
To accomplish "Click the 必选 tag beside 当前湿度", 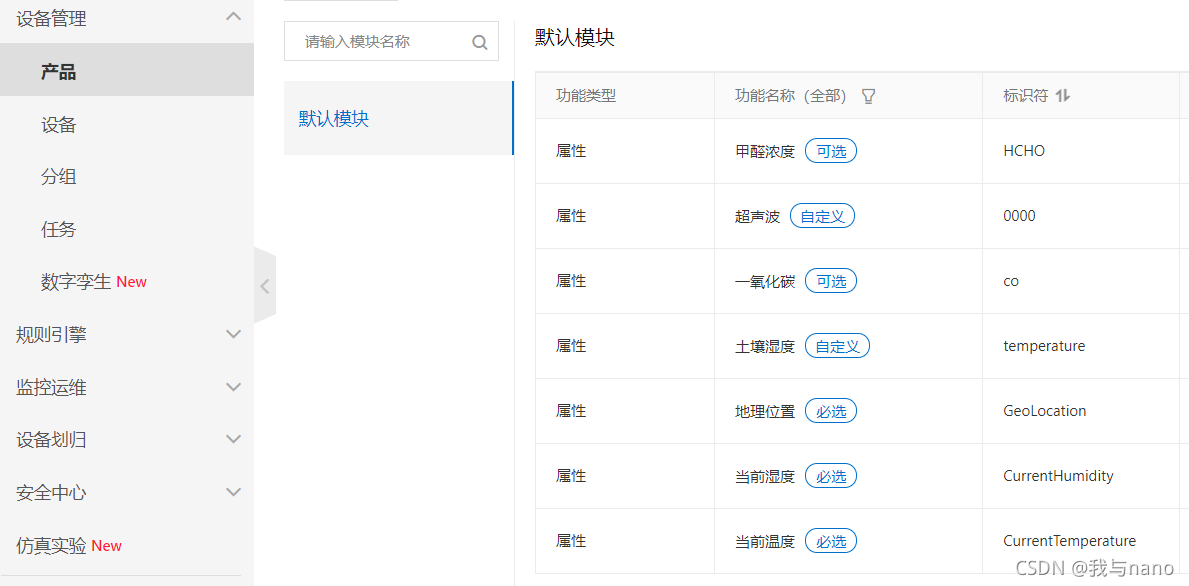I will 830,477.
